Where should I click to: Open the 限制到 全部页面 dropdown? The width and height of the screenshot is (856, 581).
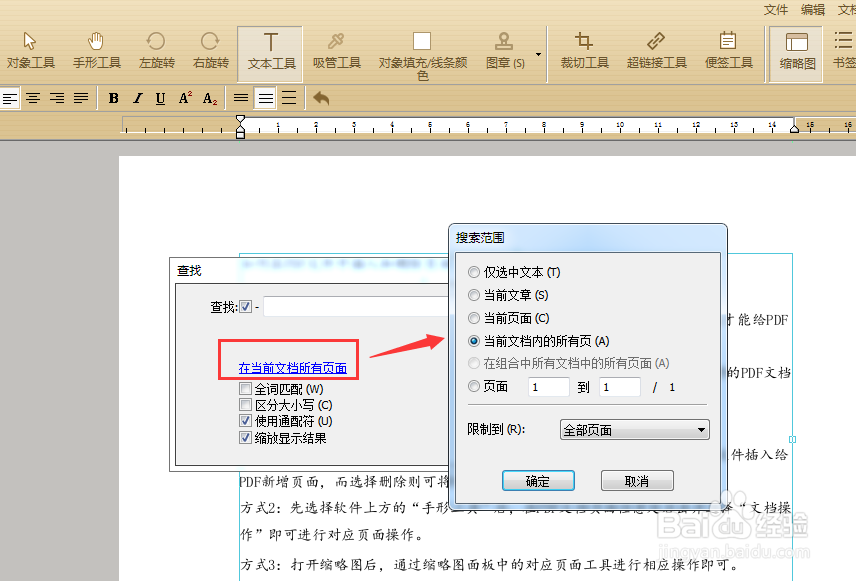634,429
